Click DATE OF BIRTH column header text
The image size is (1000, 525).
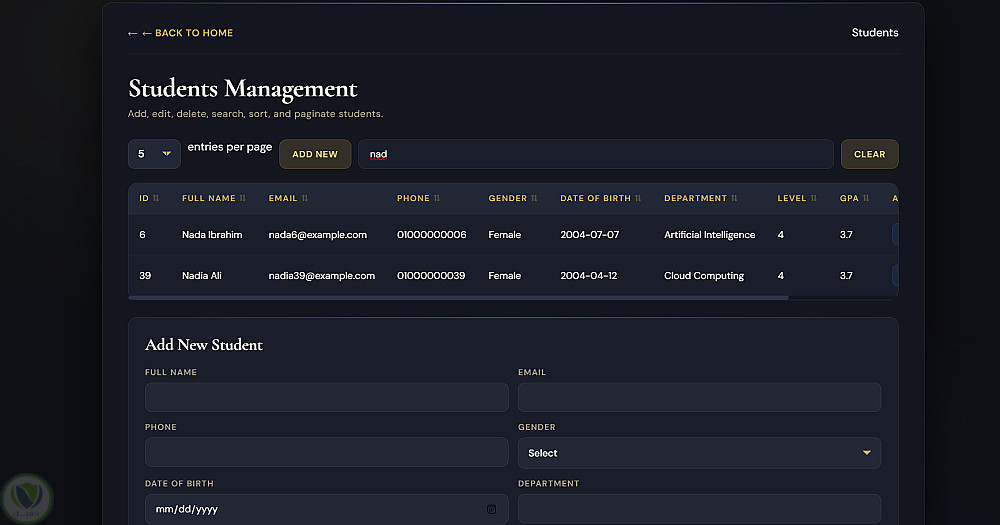coord(596,198)
